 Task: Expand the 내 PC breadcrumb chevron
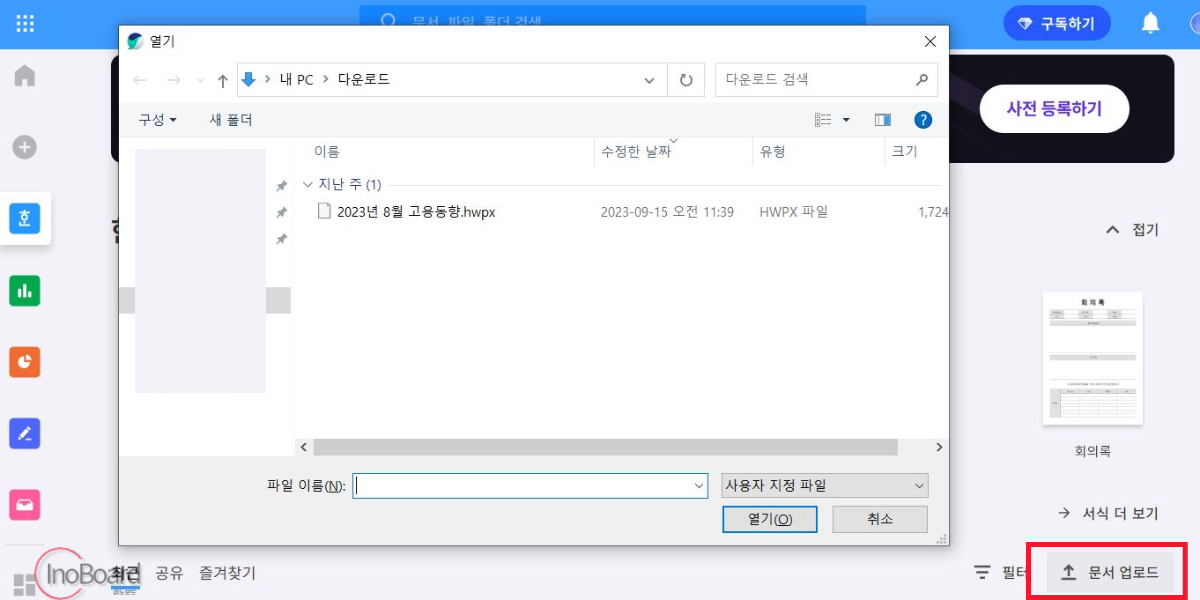pyautogui.click(x=325, y=80)
